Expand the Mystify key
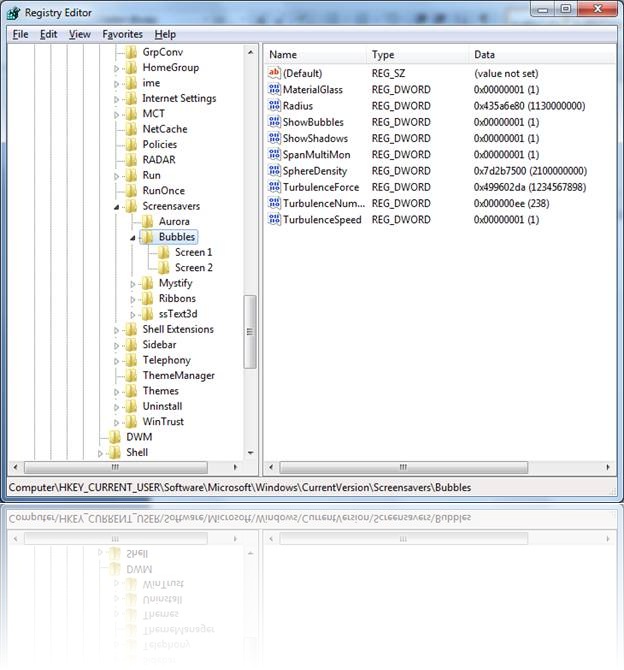This screenshot has height=670, width=624. (132, 284)
